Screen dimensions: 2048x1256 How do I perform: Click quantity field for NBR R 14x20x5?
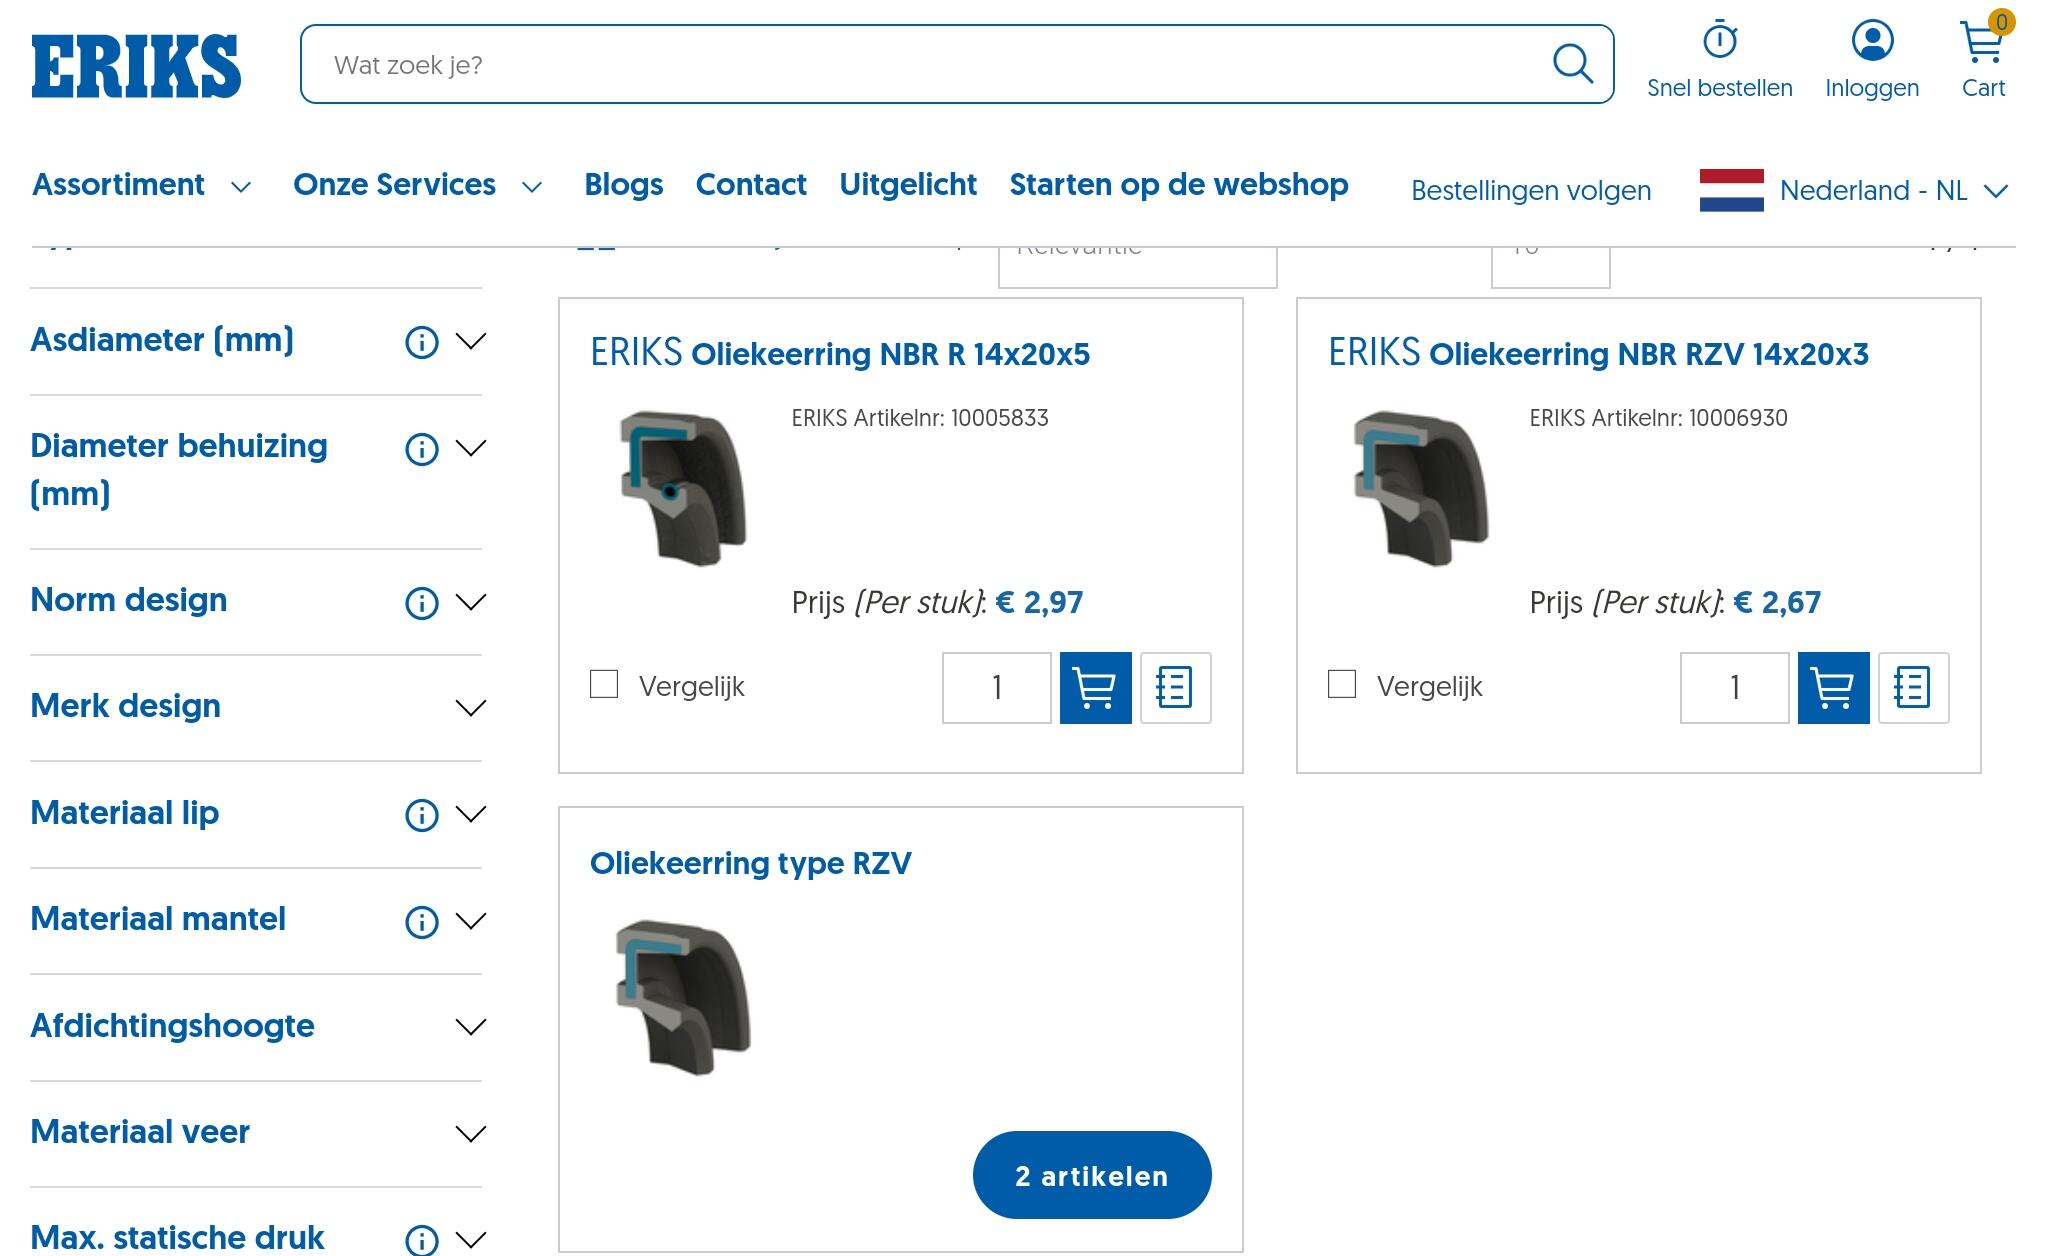pos(997,688)
